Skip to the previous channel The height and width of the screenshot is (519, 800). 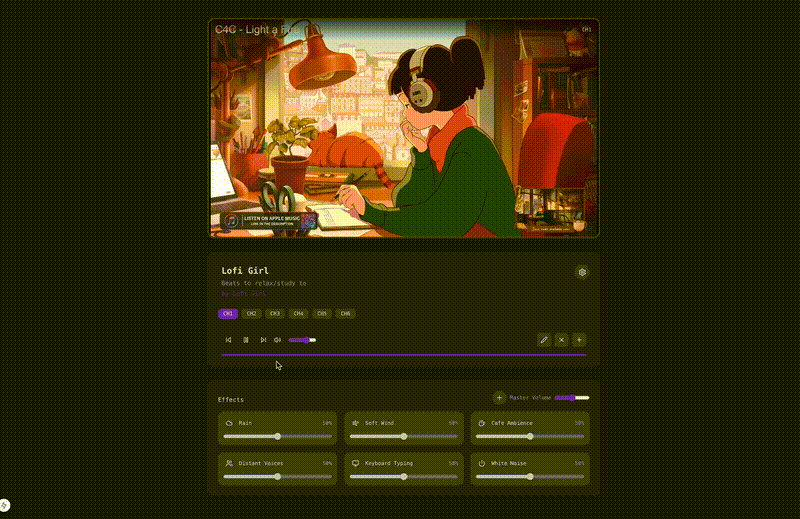(x=228, y=340)
